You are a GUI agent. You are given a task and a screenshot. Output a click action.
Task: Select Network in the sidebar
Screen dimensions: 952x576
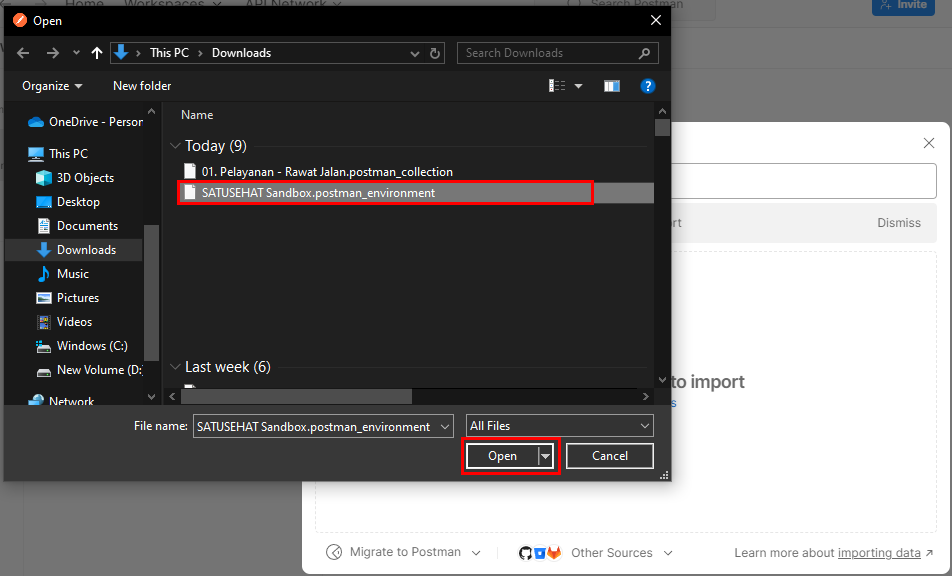click(x=61, y=401)
